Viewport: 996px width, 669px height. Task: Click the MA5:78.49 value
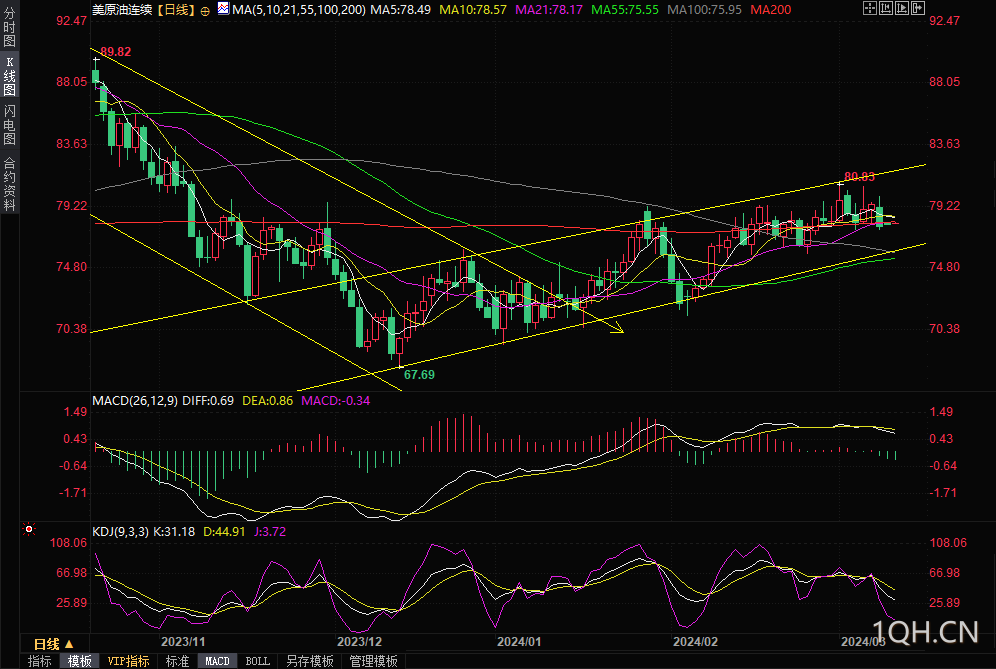[x=400, y=10]
